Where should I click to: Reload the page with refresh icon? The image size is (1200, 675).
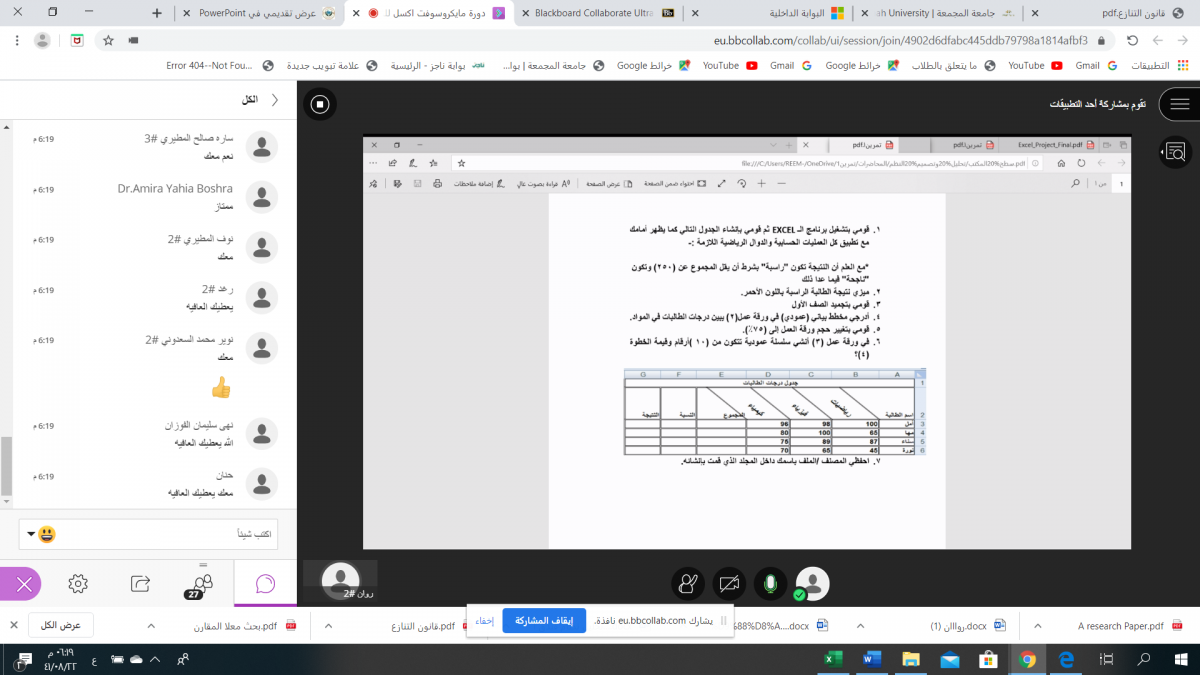[1131, 40]
